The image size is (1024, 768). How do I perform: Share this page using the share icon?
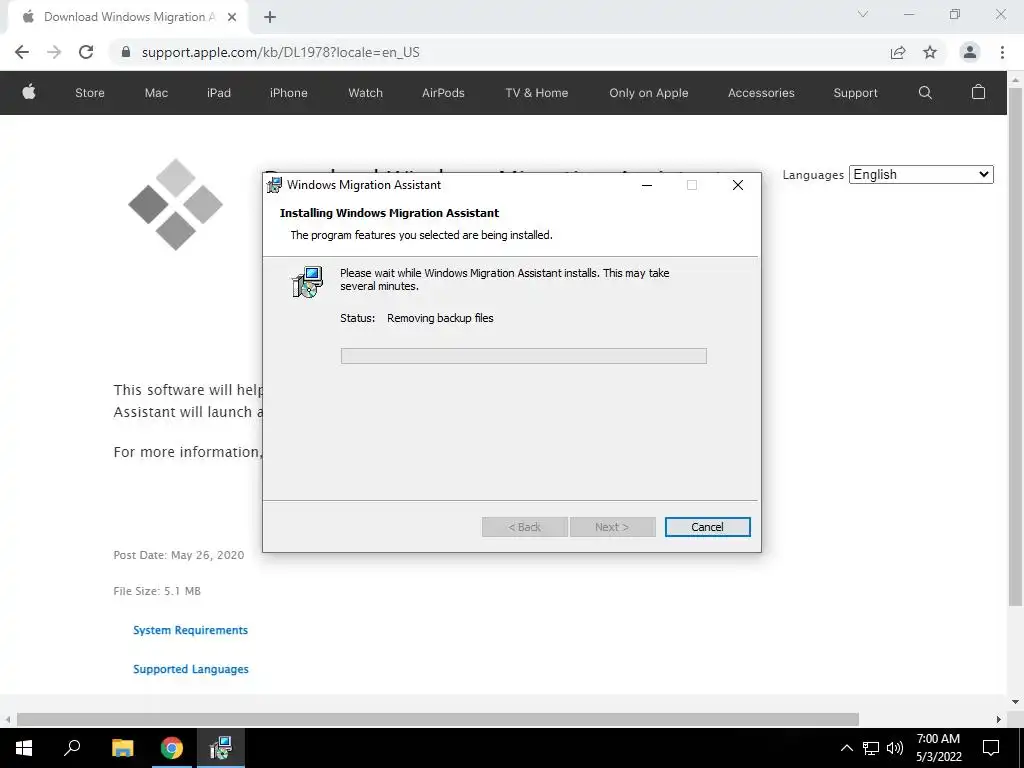pos(898,52)
